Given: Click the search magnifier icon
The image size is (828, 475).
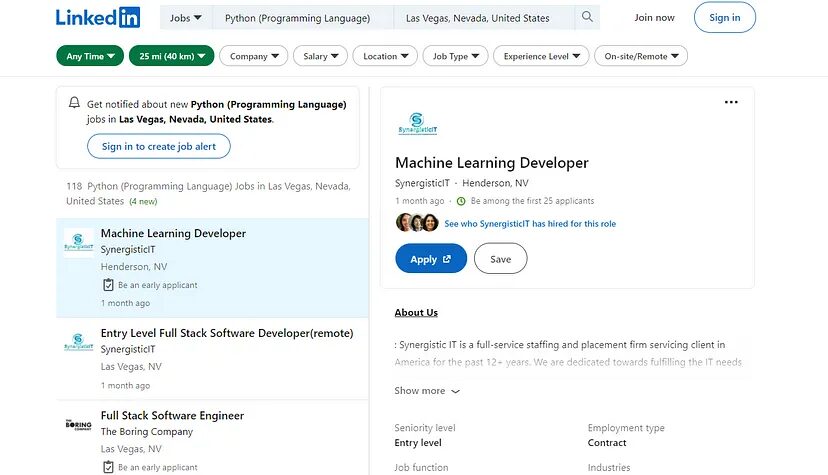Looking at the screenshot, I should click(588, 18).
